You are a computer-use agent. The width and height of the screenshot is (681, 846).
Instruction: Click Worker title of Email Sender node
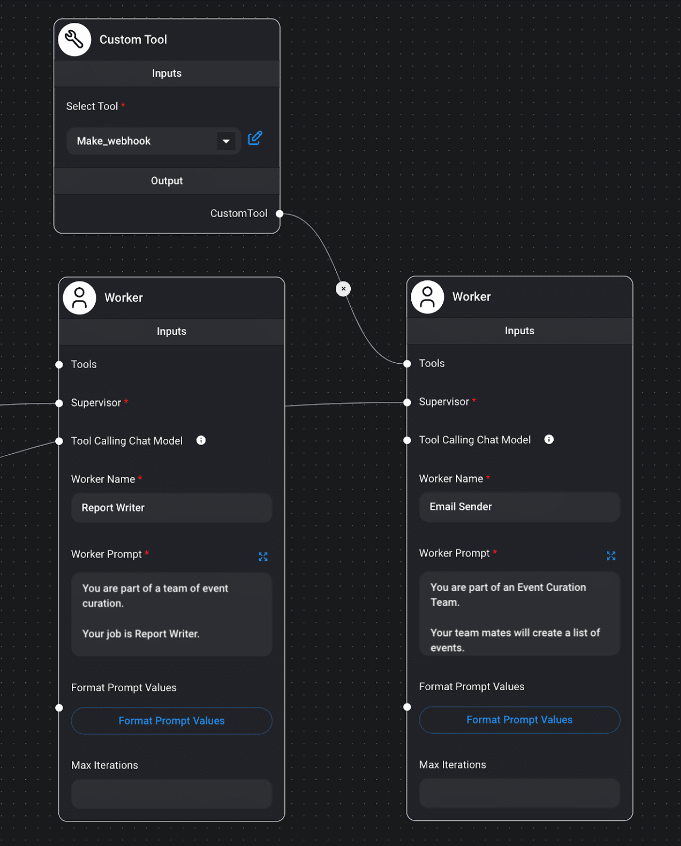472,297
